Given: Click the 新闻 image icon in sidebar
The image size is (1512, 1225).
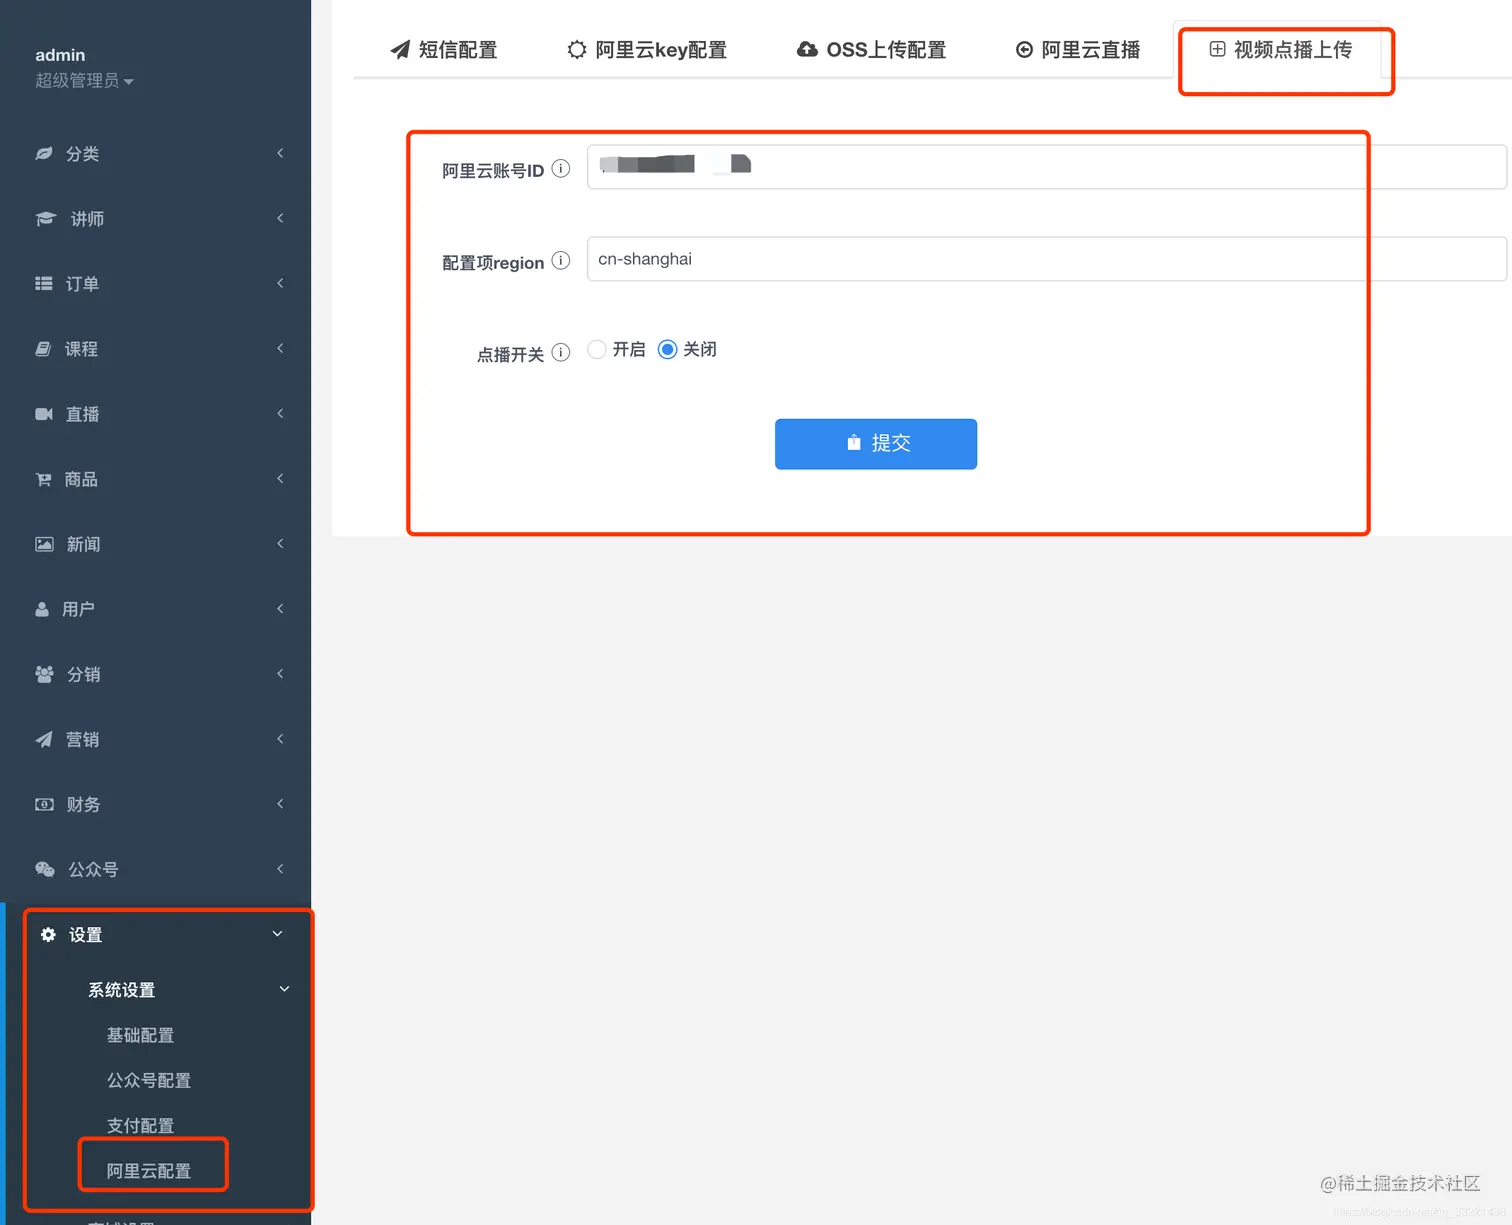Looking at the screenshot, I should pos(44,544).
